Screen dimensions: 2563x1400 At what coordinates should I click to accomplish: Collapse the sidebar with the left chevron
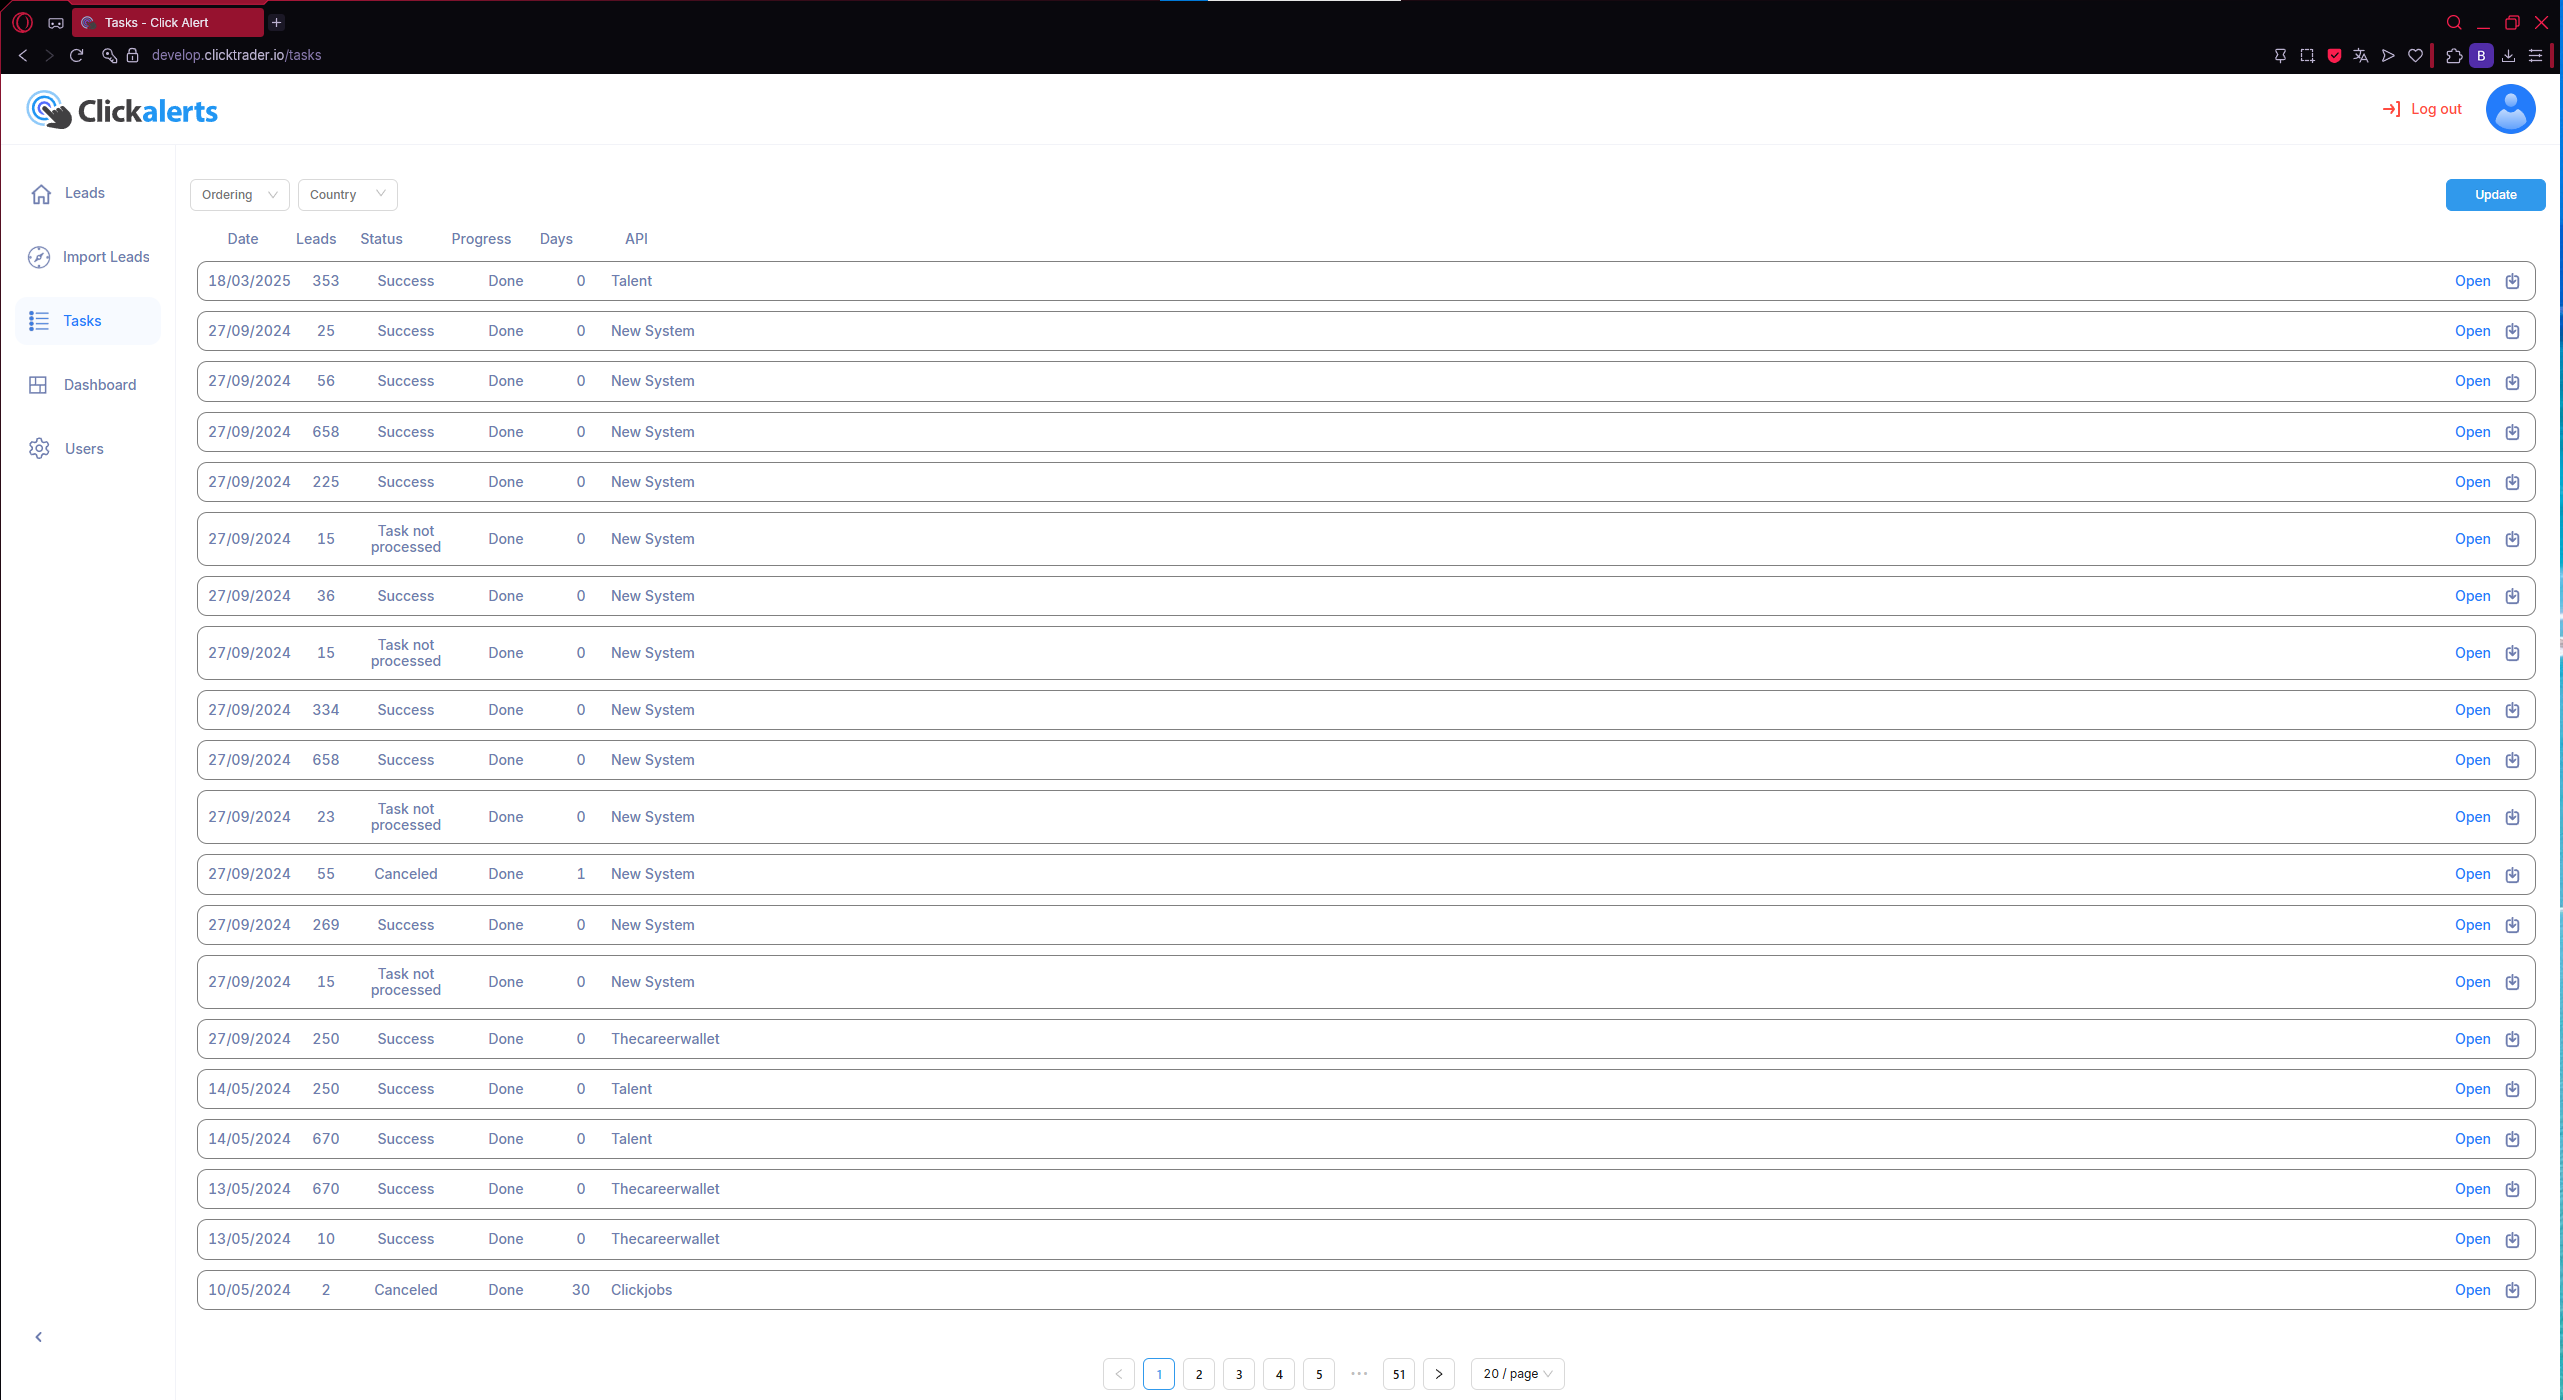coord(39,1337)
